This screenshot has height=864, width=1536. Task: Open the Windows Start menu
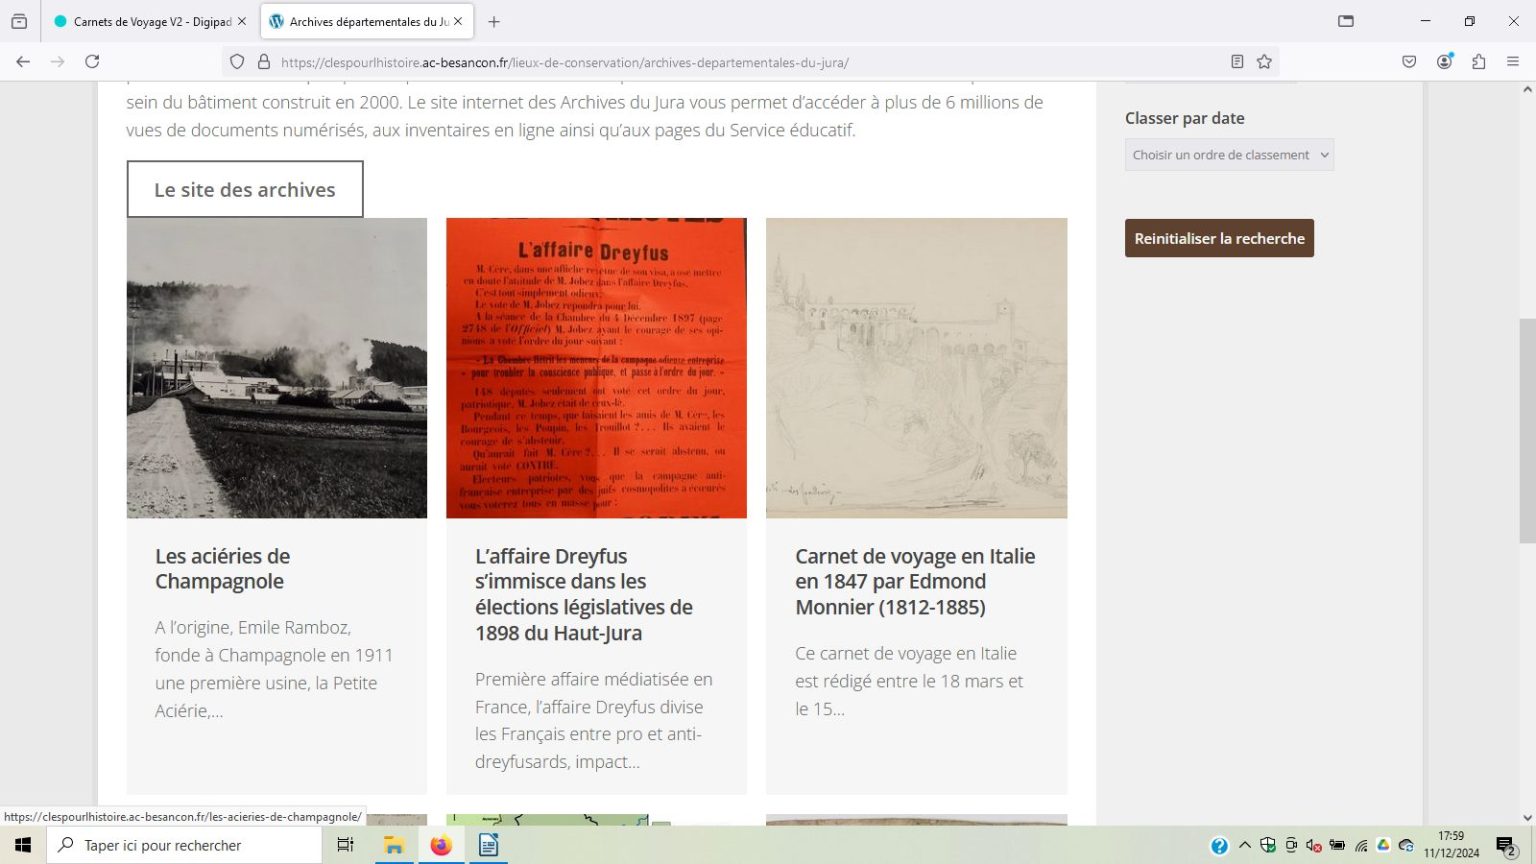point(23,845)
